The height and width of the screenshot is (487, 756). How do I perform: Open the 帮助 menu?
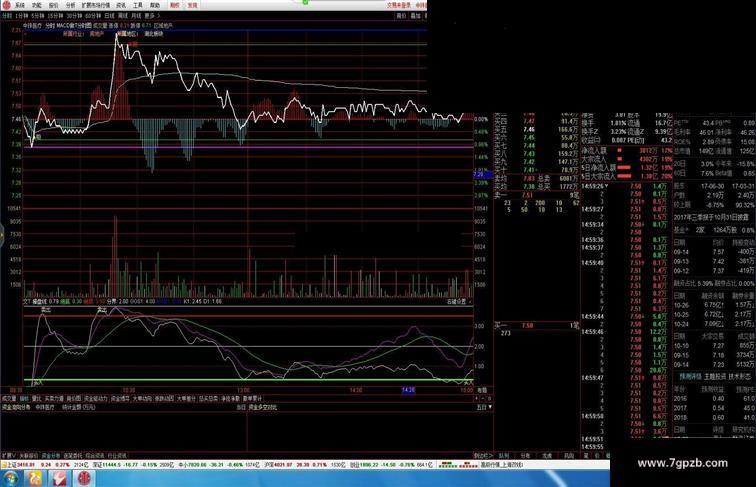click(x=155, y=5)
